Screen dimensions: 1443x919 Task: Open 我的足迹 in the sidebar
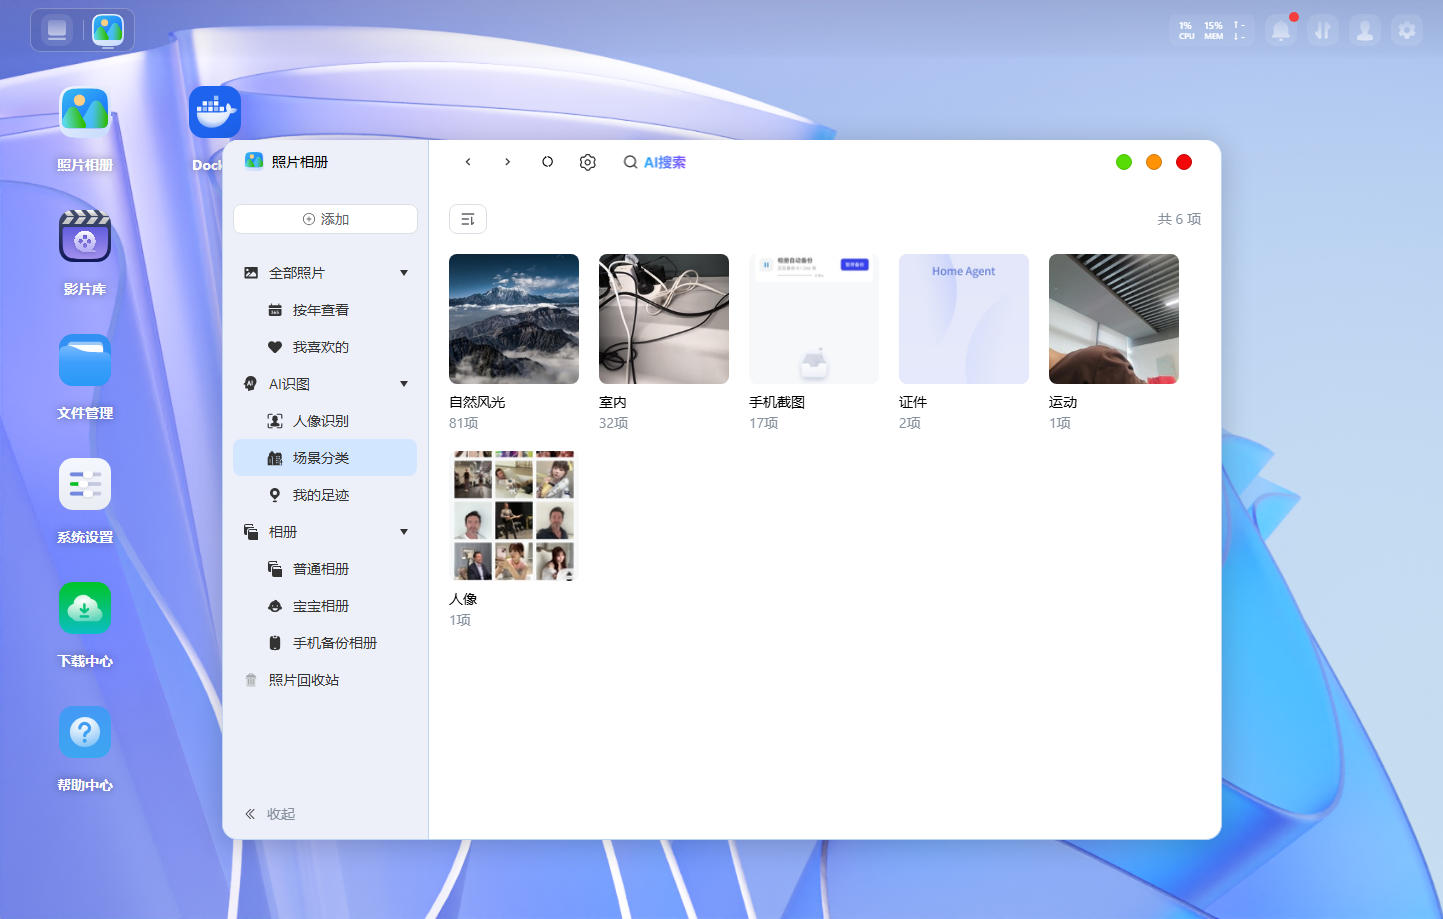click(325, 495)
